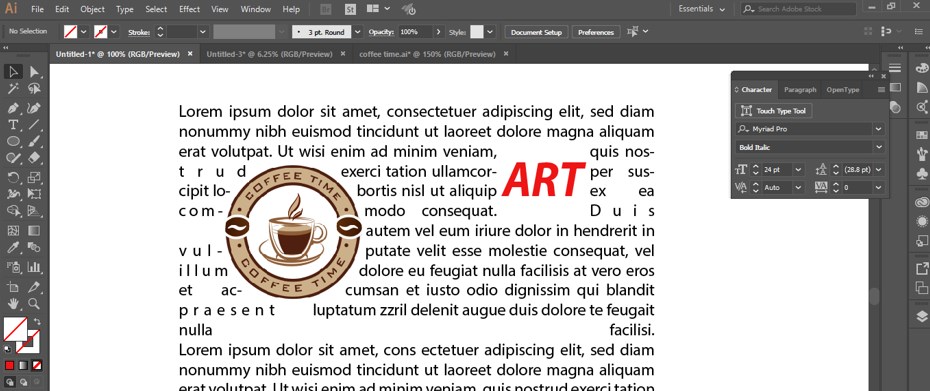Open the Stroke panel link
This screenshot has width=930, height=391.
tap(139, 32)
